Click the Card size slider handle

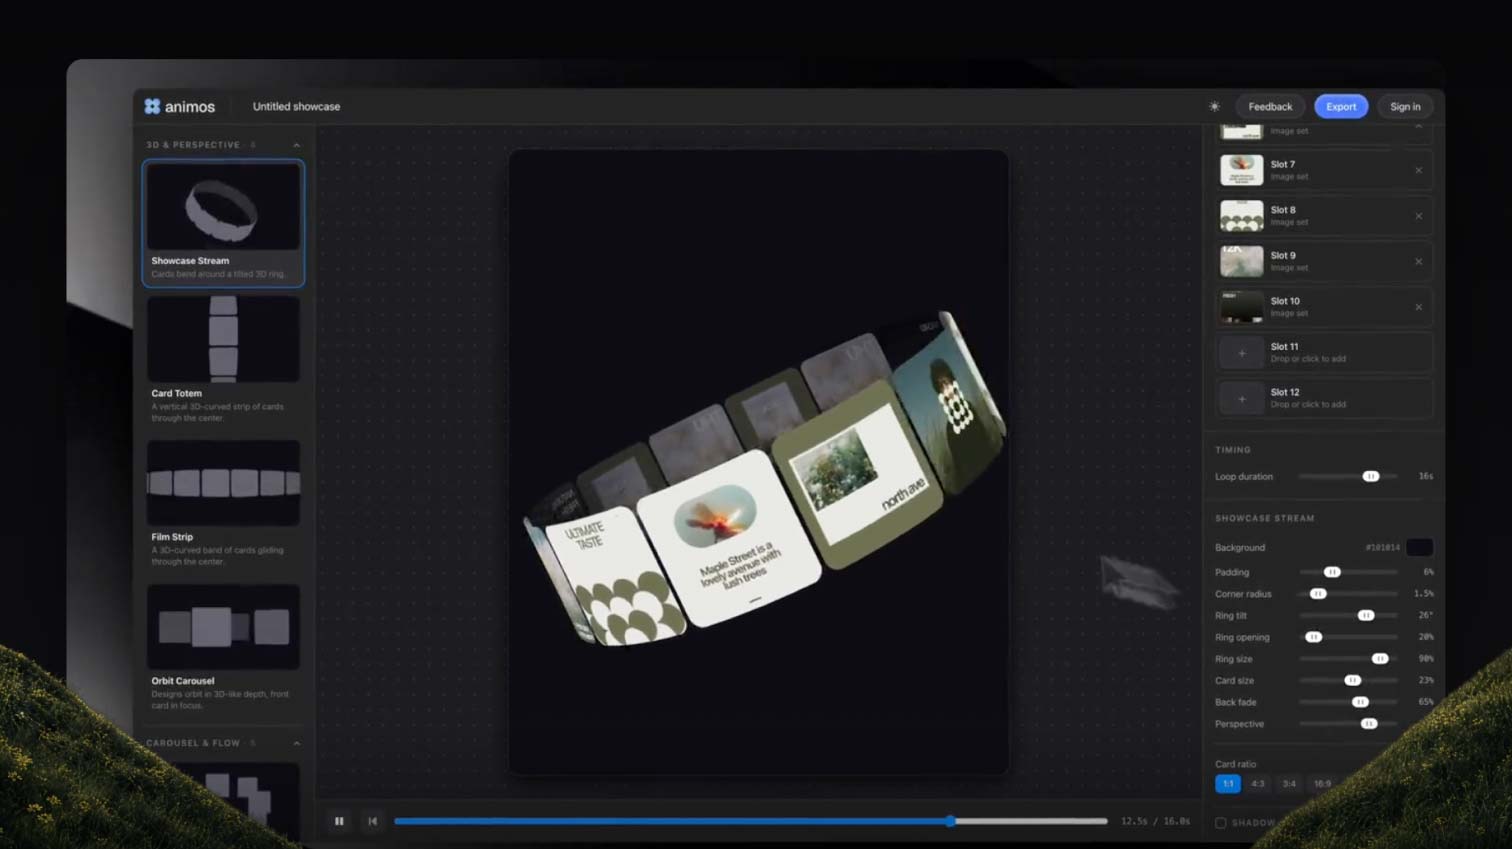1353,680
